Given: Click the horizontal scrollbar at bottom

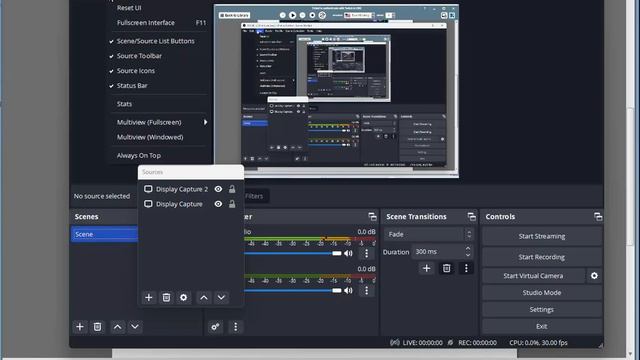Looking at the screenshot, I should tap(314, 353).
